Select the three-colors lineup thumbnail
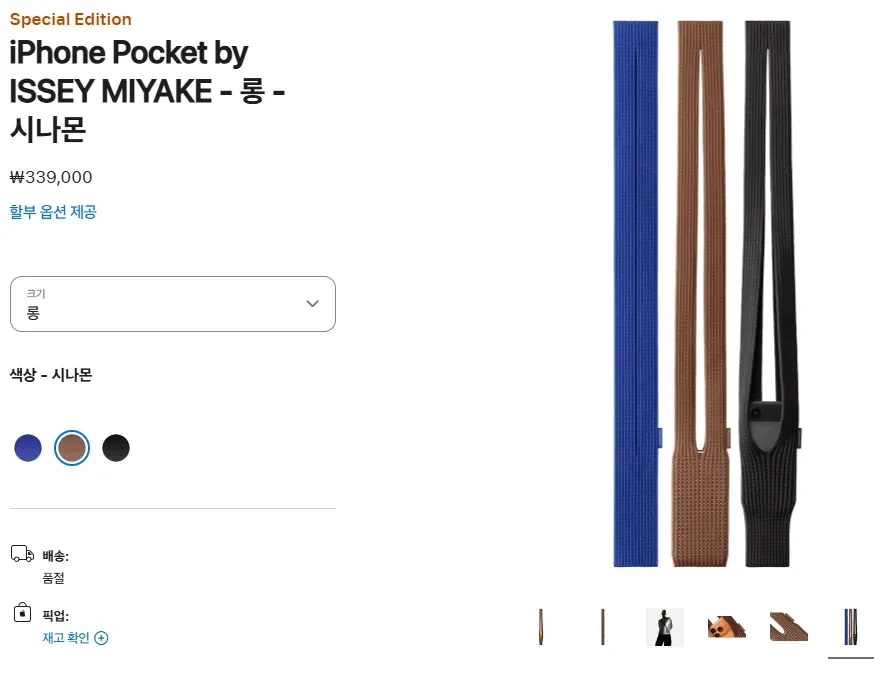 pos(850,627)
